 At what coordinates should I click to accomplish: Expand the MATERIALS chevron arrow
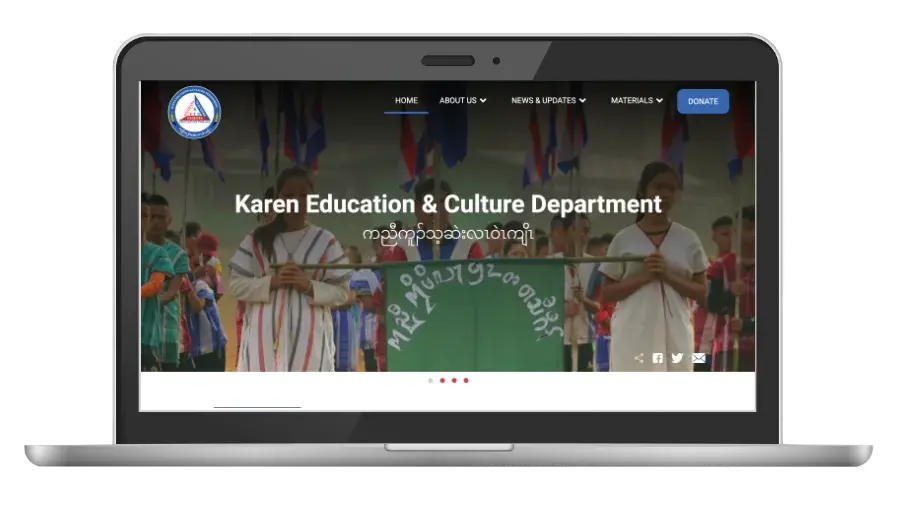[x=660, y=100]
